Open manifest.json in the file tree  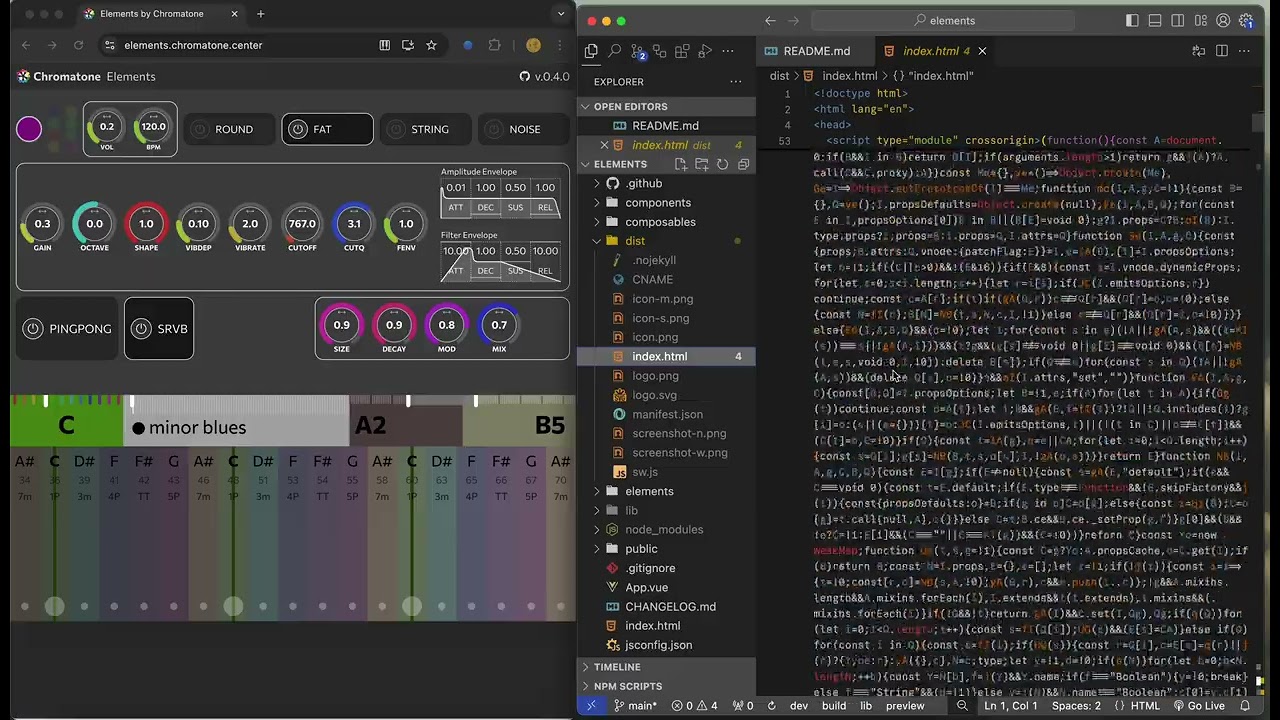[x=667, y=414]
